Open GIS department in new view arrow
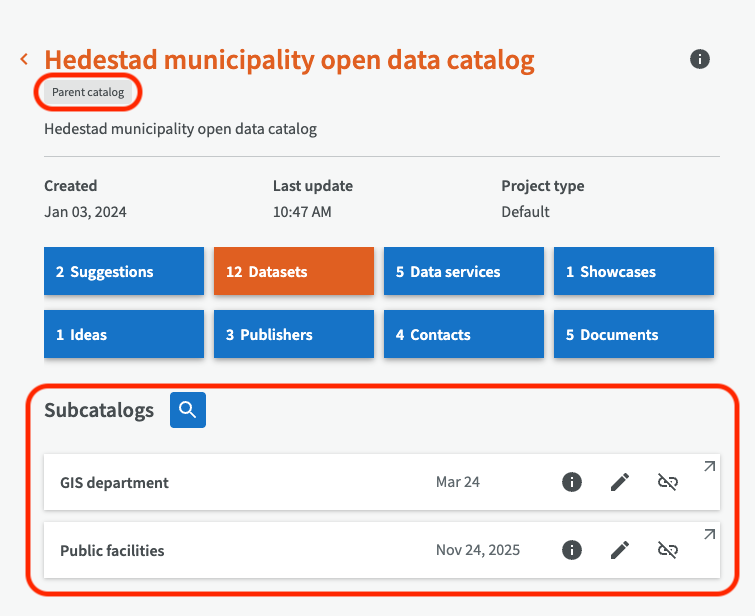This screenshot has height=616, width=755. pyautogui.click(x=709, y=466)
